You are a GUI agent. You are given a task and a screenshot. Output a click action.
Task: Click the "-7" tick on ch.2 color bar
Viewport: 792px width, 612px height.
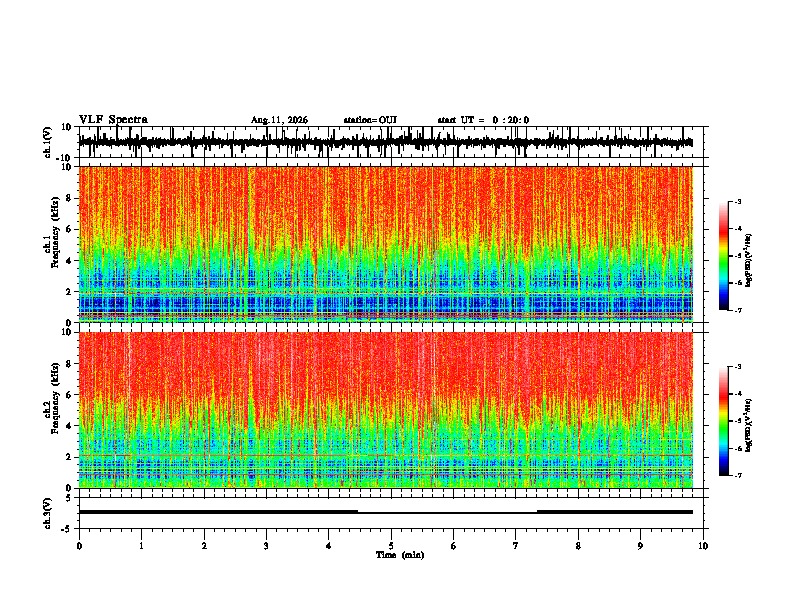[738, 476]
